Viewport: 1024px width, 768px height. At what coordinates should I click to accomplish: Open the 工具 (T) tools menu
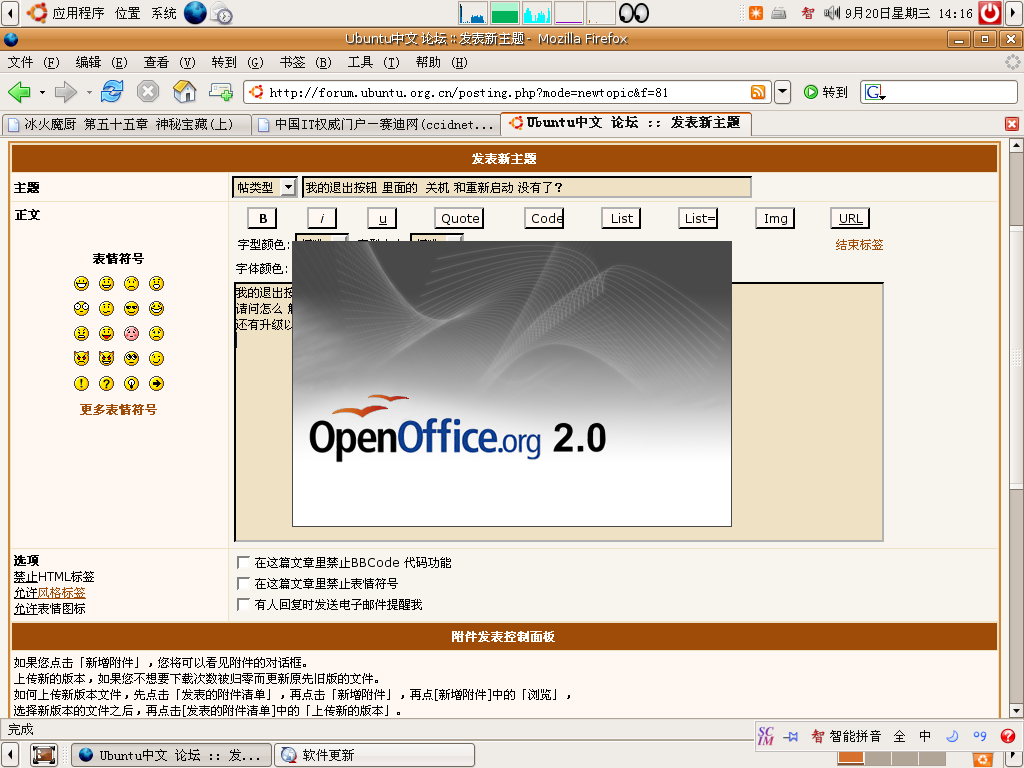(x=374, y=62)
